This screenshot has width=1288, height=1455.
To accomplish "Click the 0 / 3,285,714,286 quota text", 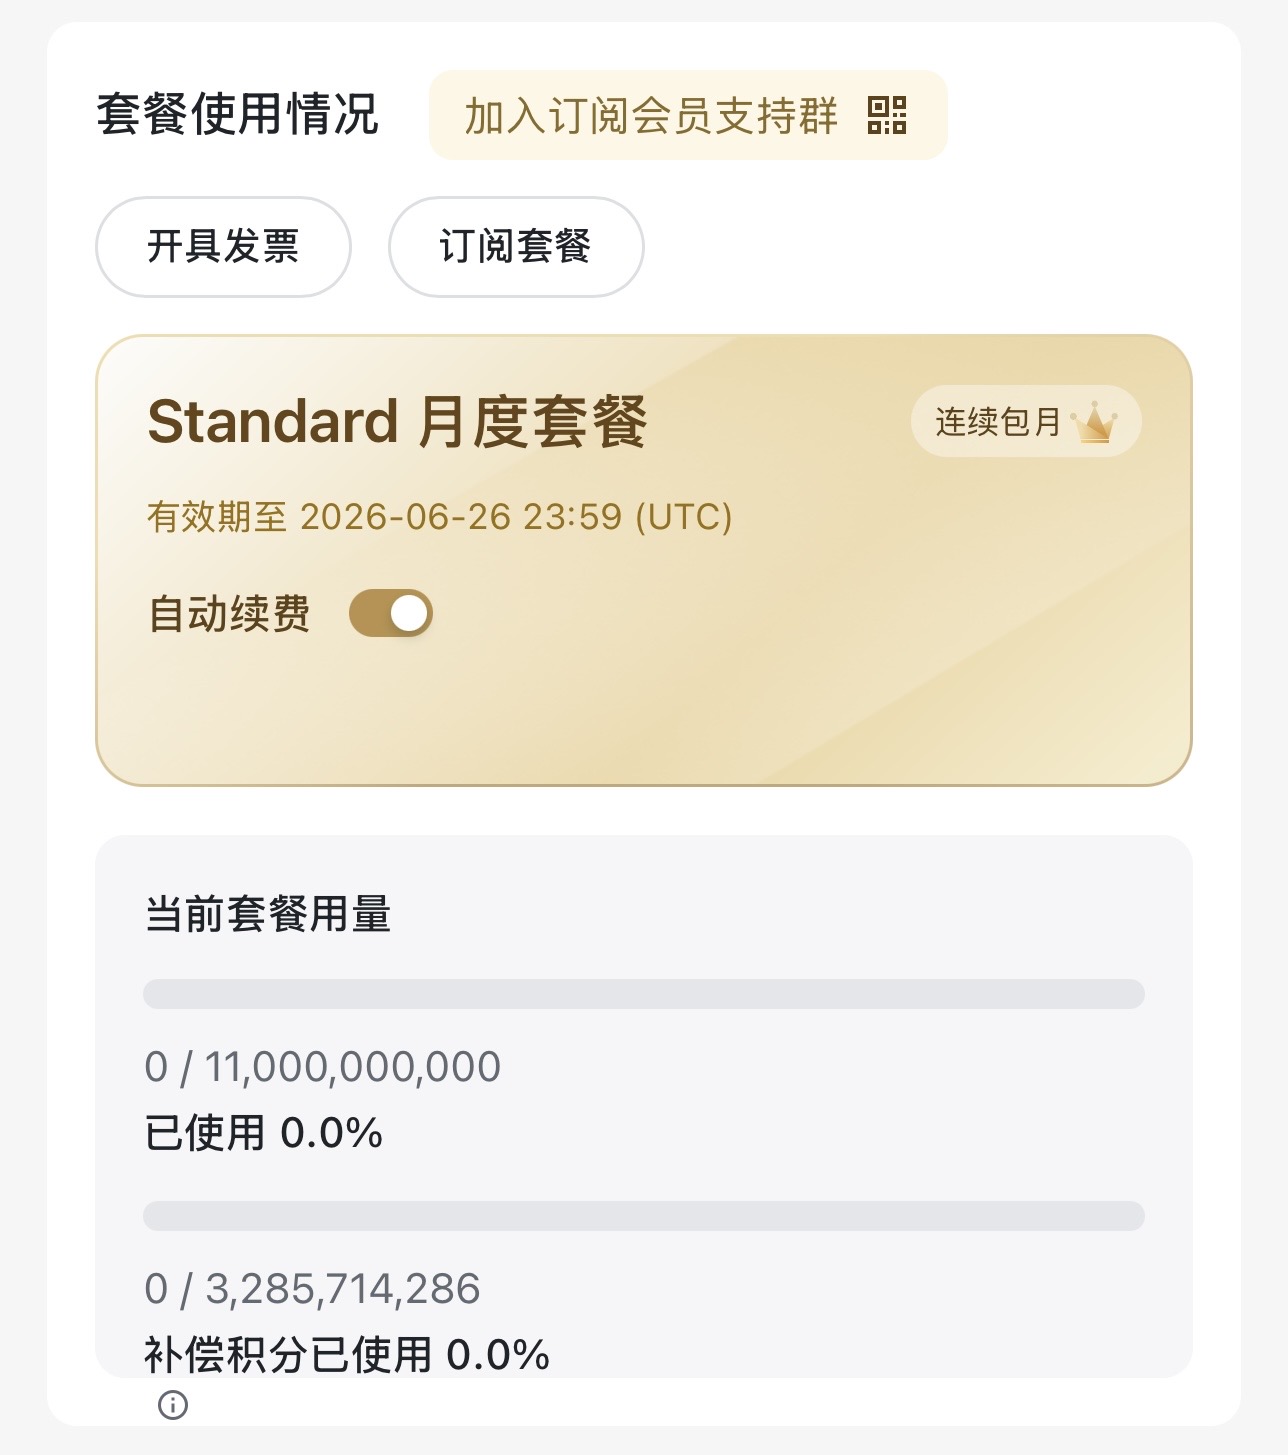I will tap(313, 1289).
